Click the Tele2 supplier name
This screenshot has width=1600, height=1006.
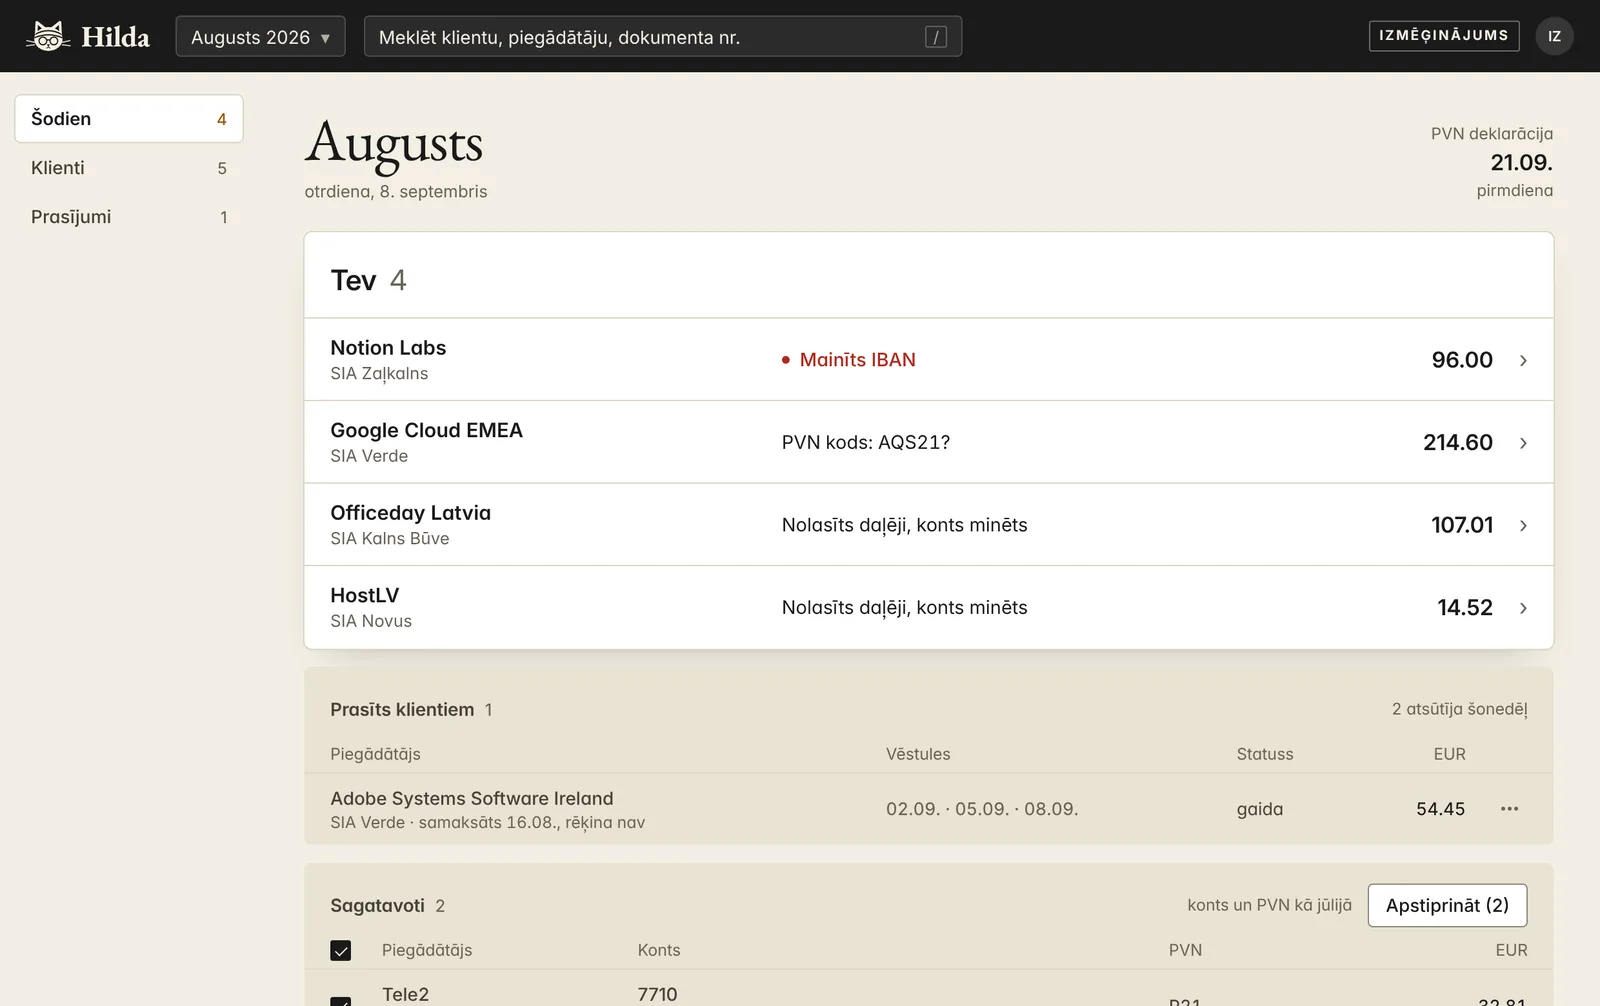[x=405, y=994]
